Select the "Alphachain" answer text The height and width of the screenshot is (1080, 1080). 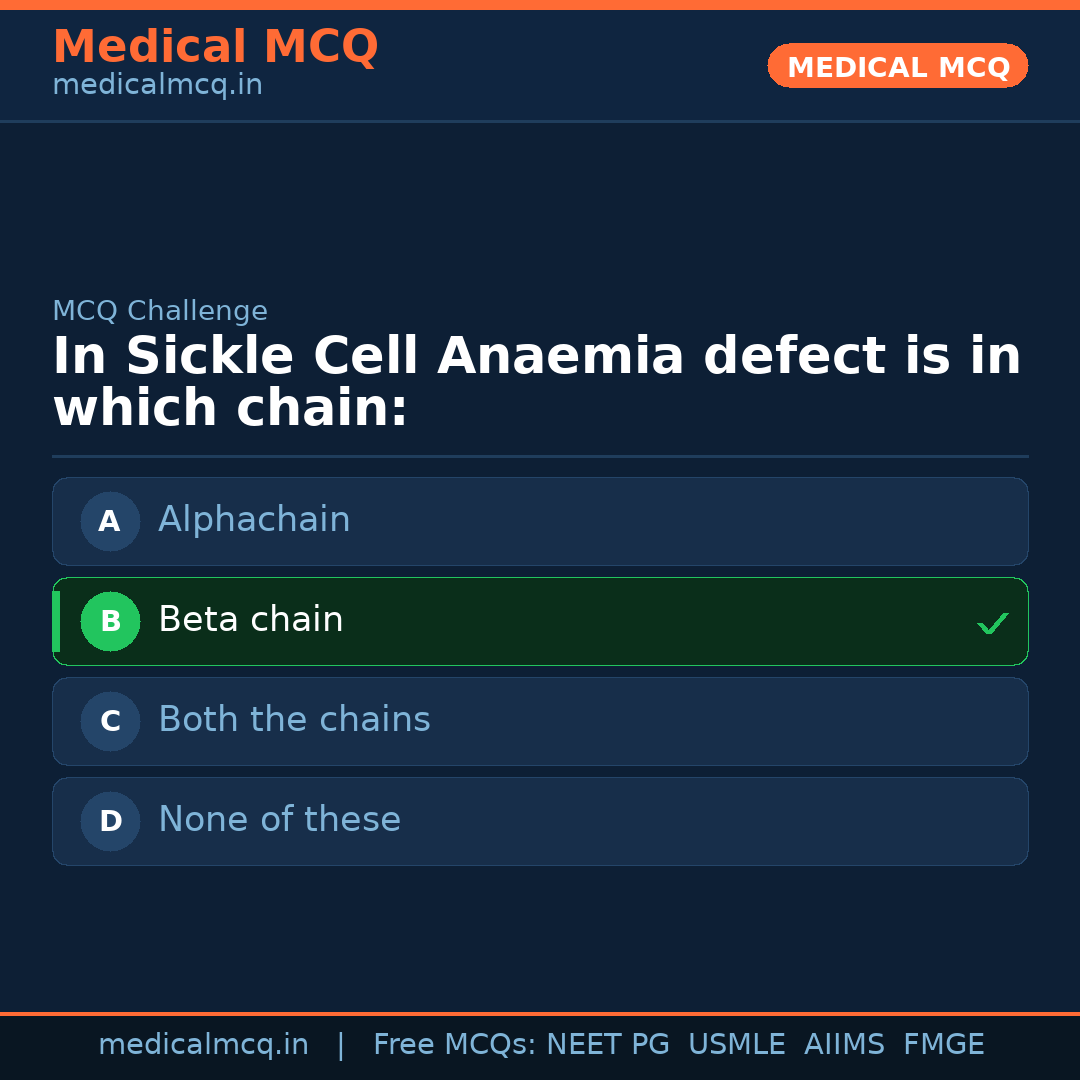(254, 520)
